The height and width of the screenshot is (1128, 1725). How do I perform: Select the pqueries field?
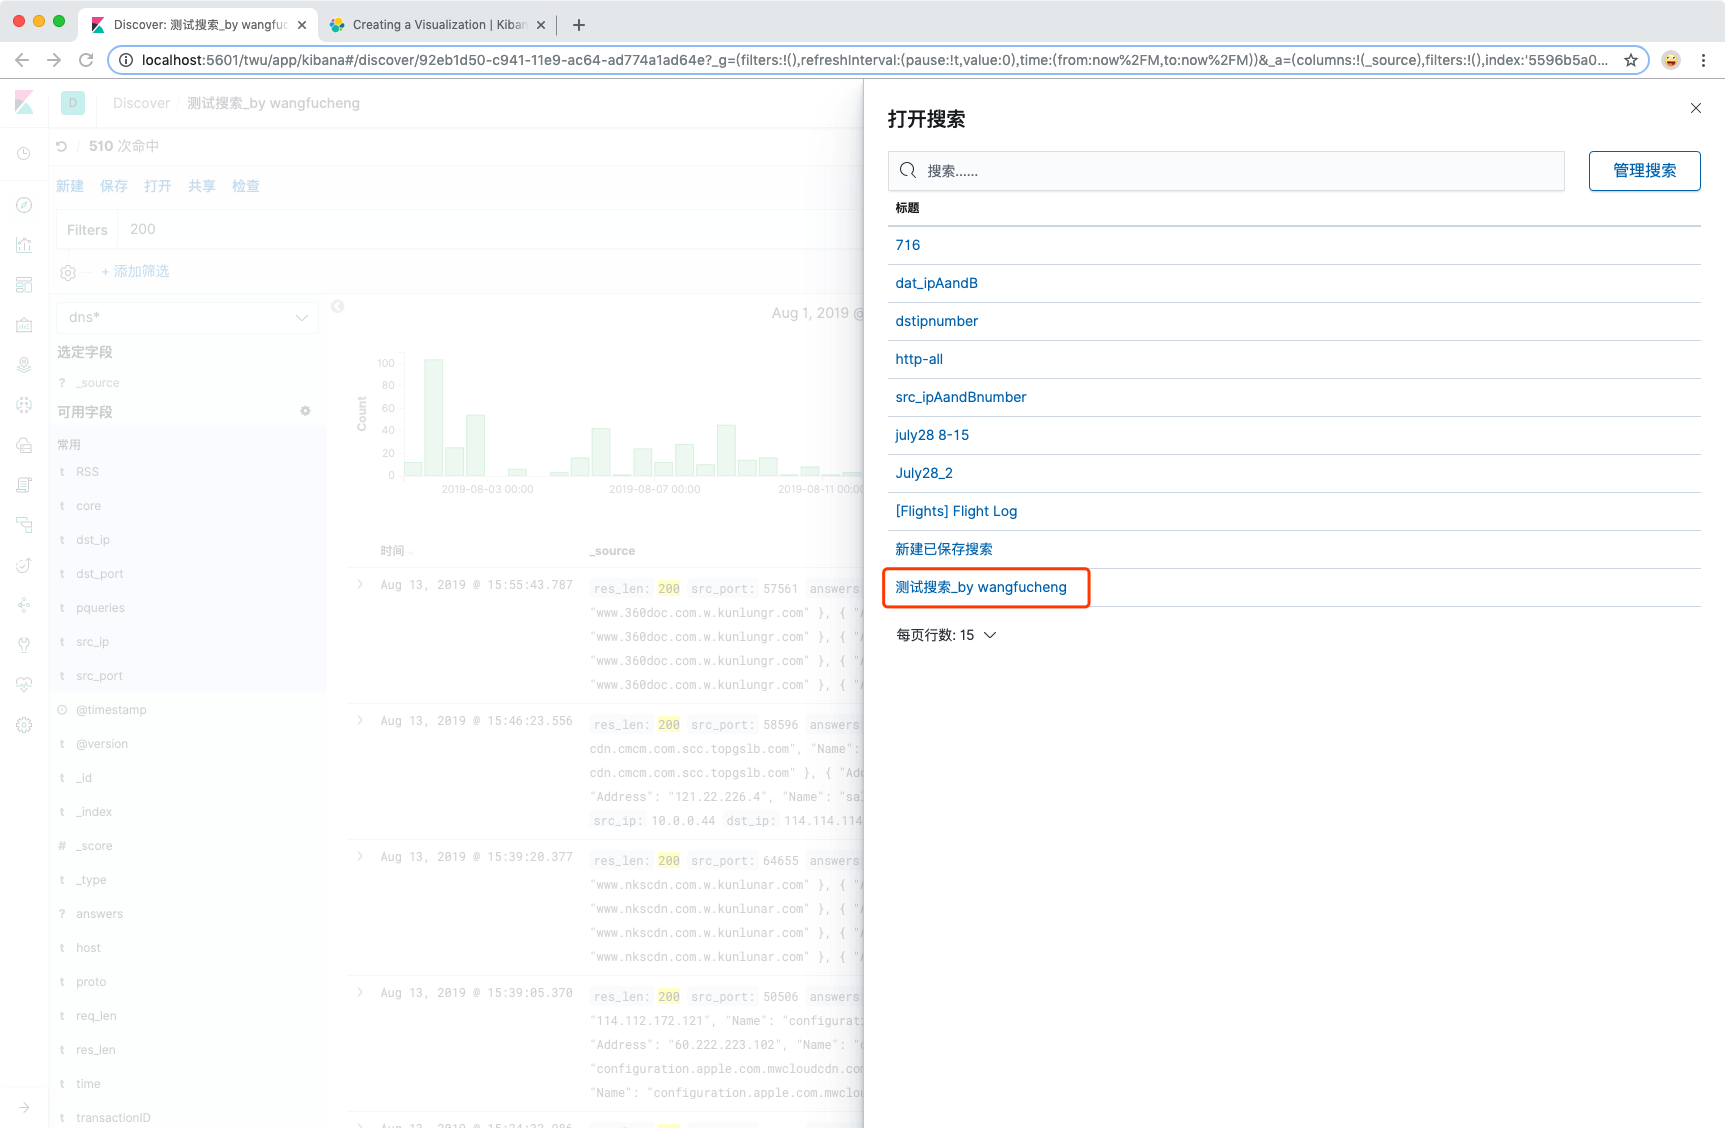[x=100, y=608]
